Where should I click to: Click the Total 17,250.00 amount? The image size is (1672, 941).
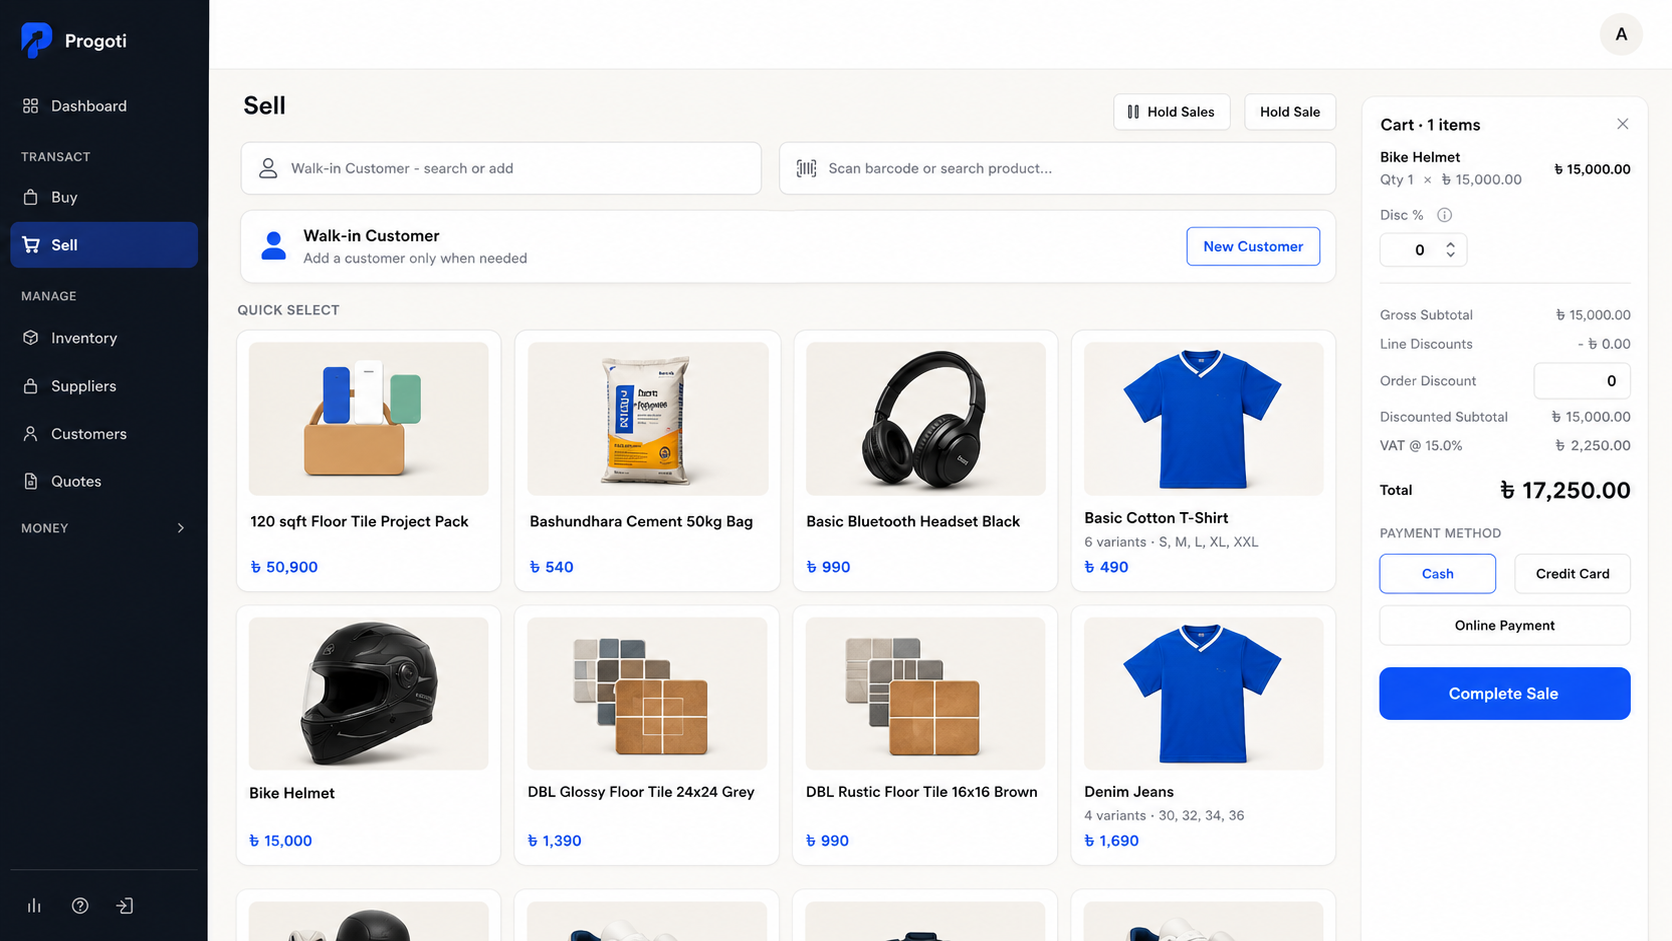[x=1565, y=490]
